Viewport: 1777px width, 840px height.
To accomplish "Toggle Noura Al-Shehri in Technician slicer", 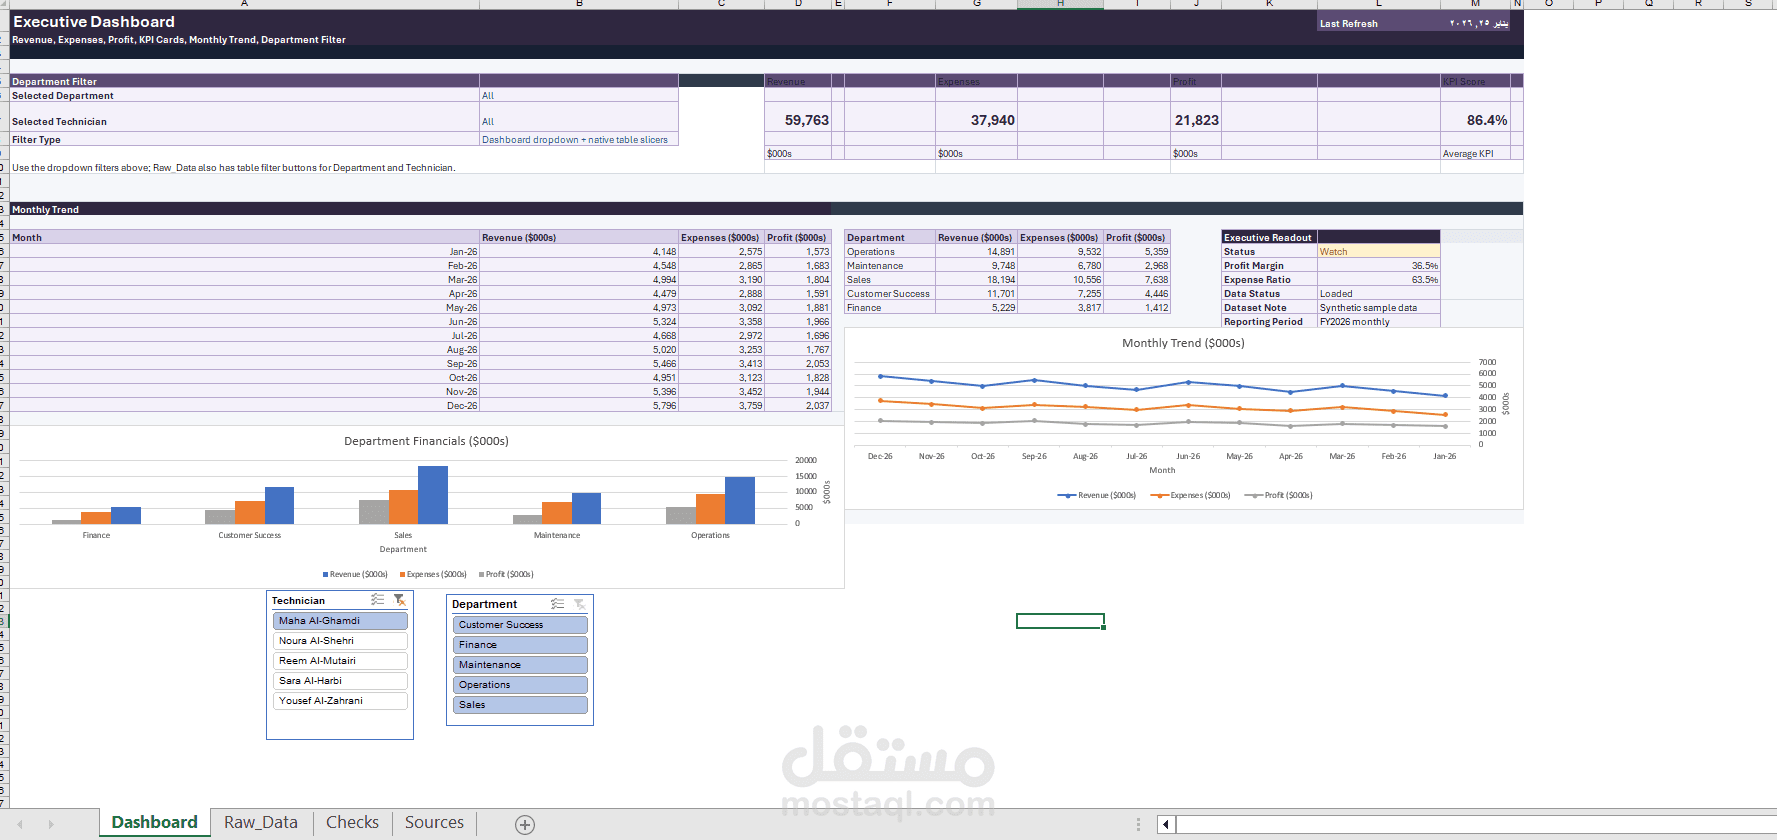I will pyautogui.click(x=340, y=641).
